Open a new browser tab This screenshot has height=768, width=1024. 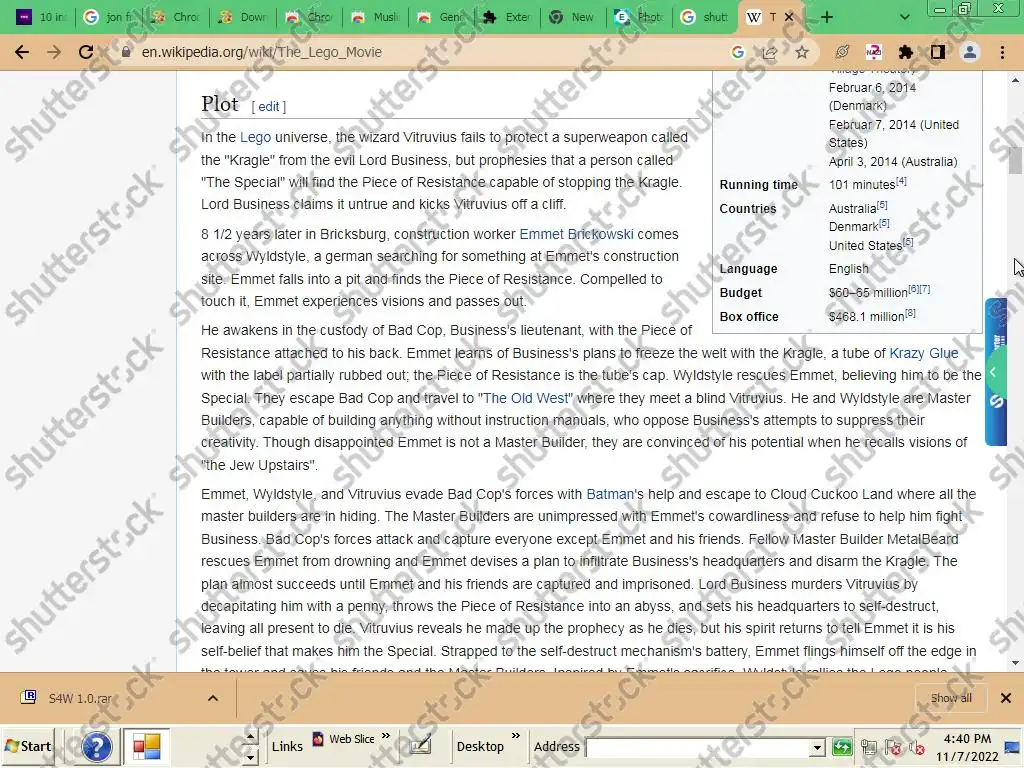[x=827, y=17]
